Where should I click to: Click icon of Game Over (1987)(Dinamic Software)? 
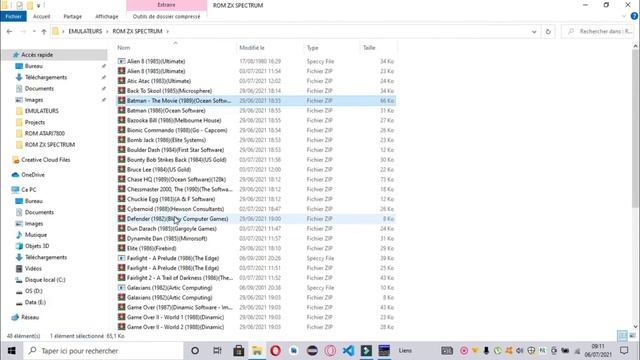121,307
